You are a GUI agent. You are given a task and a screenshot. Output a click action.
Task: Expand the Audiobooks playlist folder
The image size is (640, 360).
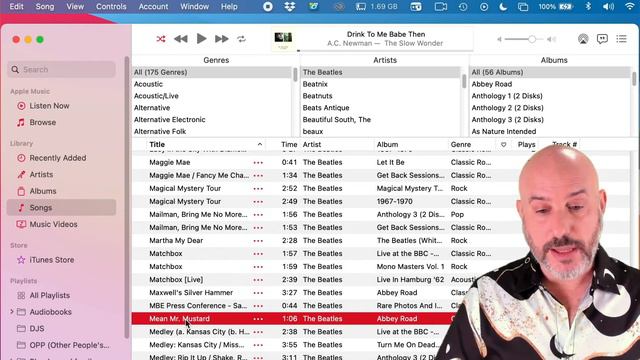click(x=12, y=312)
